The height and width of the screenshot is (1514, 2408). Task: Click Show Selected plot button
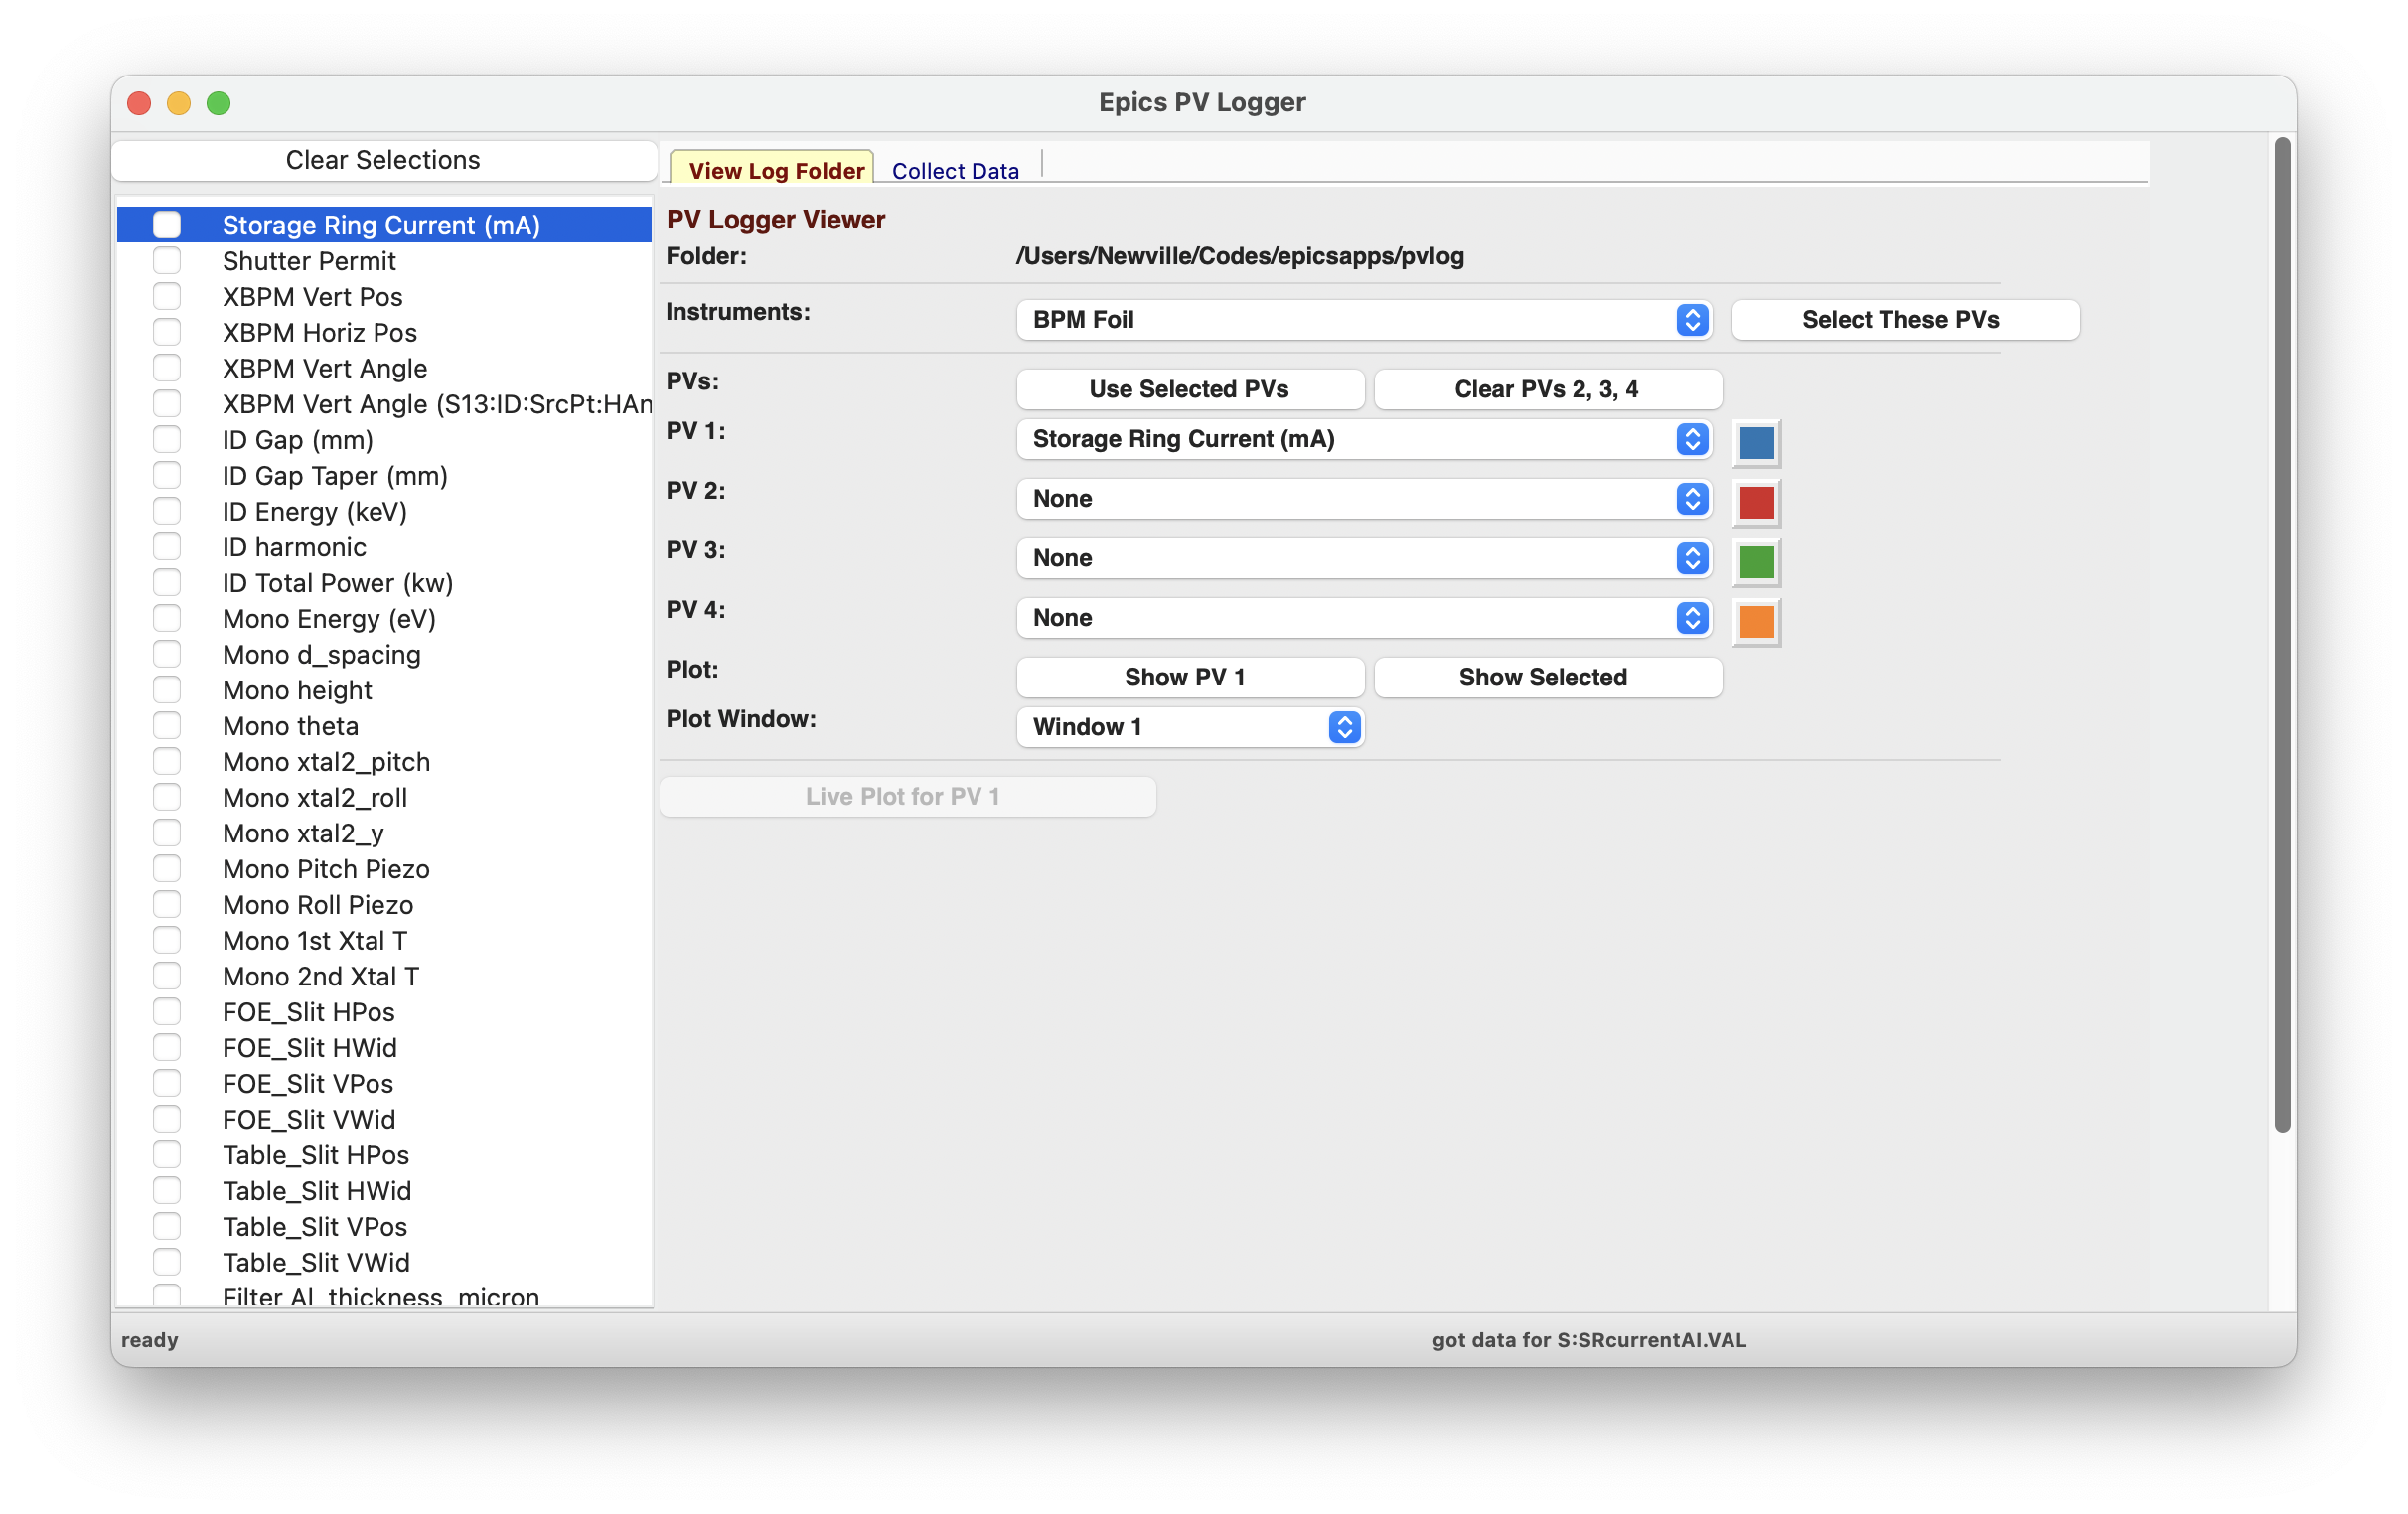(1542, 677)
